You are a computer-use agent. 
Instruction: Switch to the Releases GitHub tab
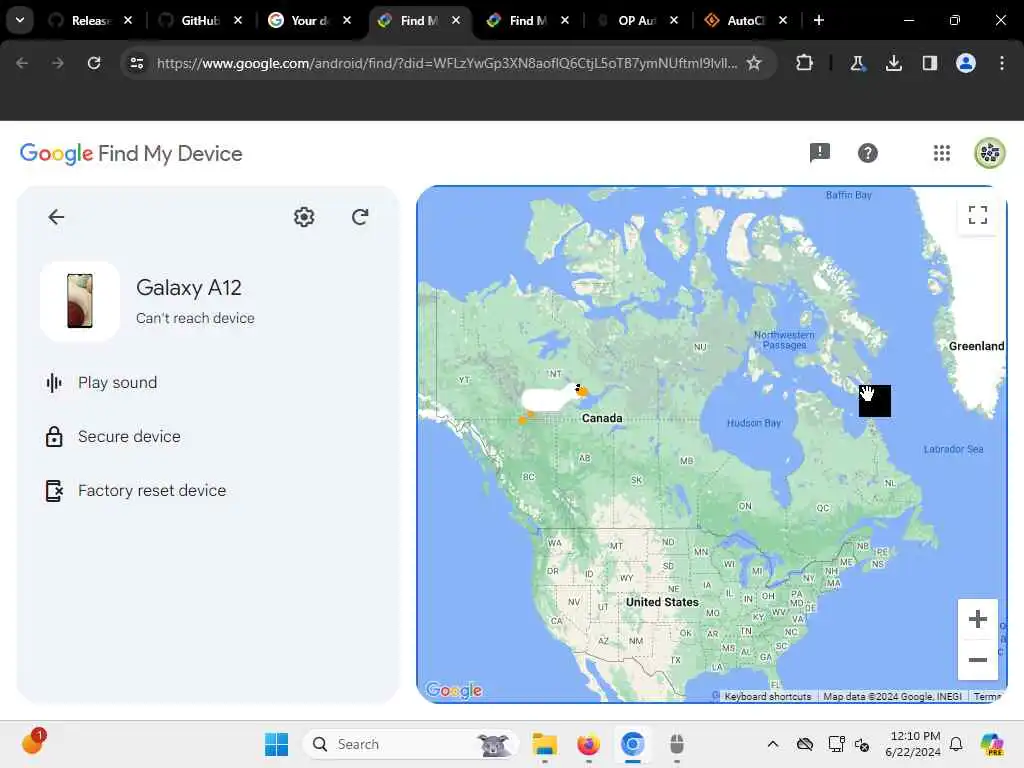(90, 20)
